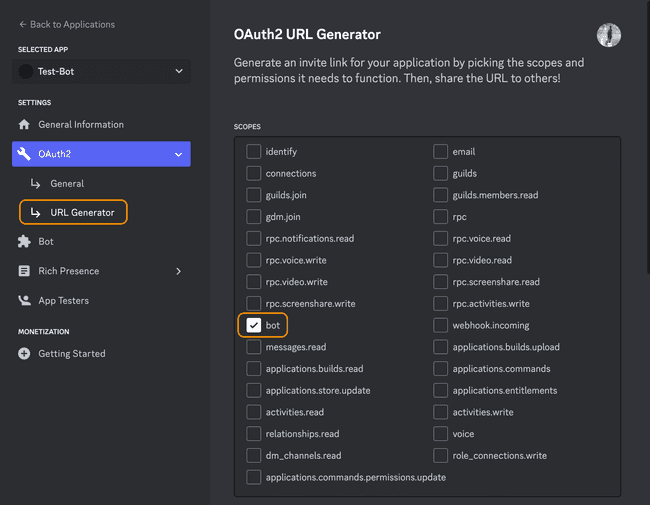Tick messages.read checkbox

coord(254,347)
